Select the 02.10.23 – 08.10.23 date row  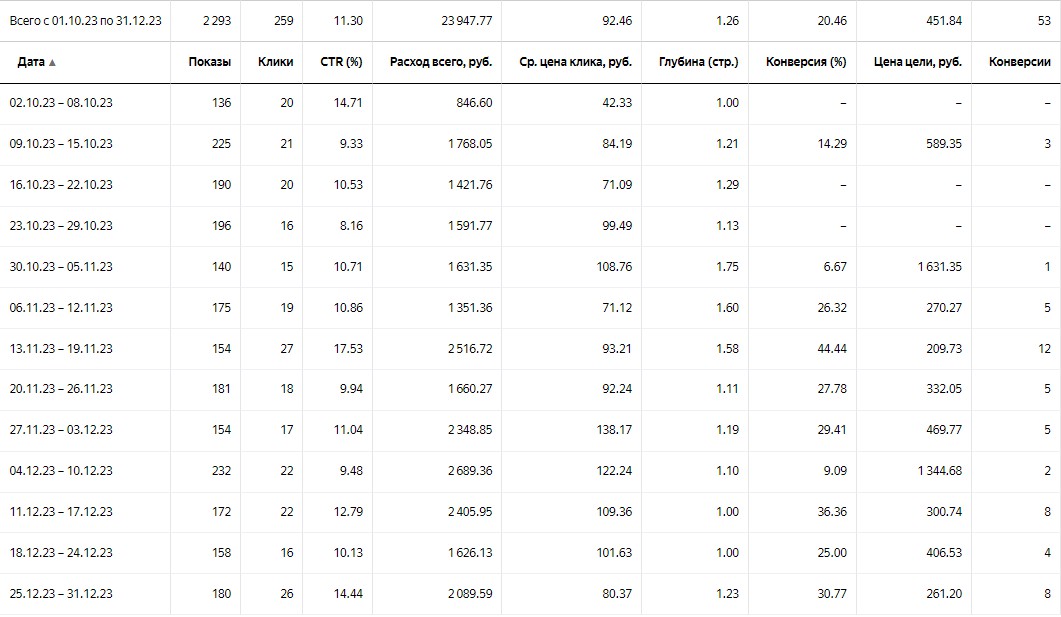tap(61, 103)
